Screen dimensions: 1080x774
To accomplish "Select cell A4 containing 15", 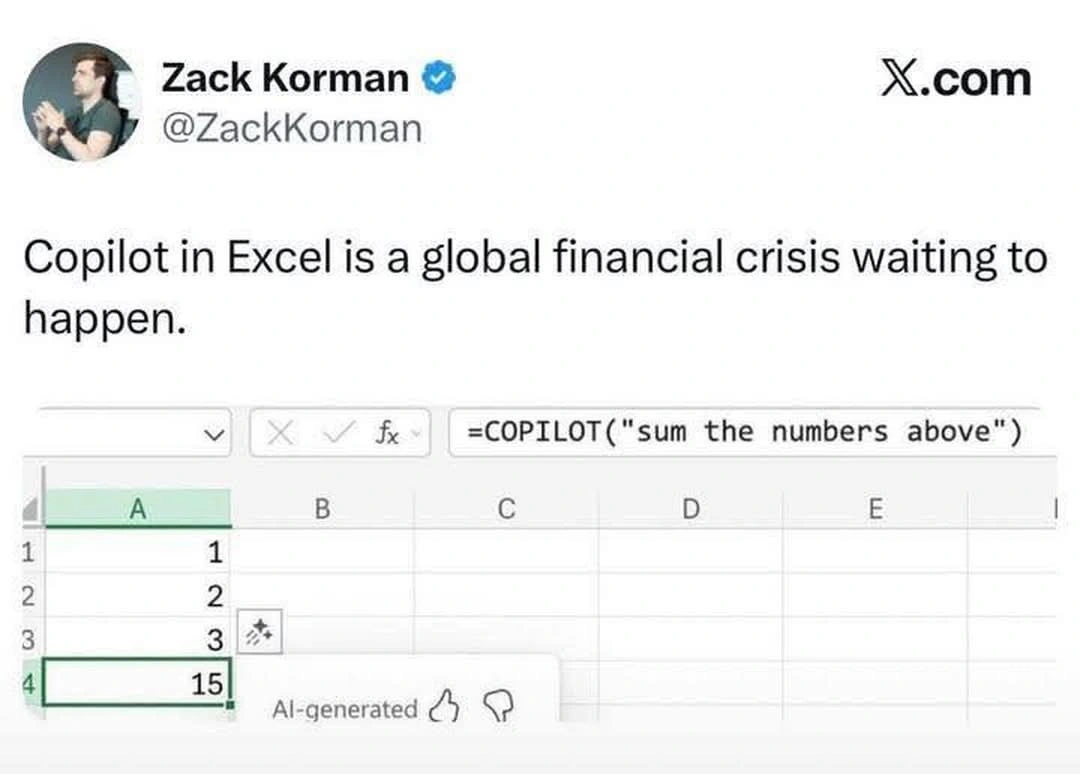I will [138, 685].
